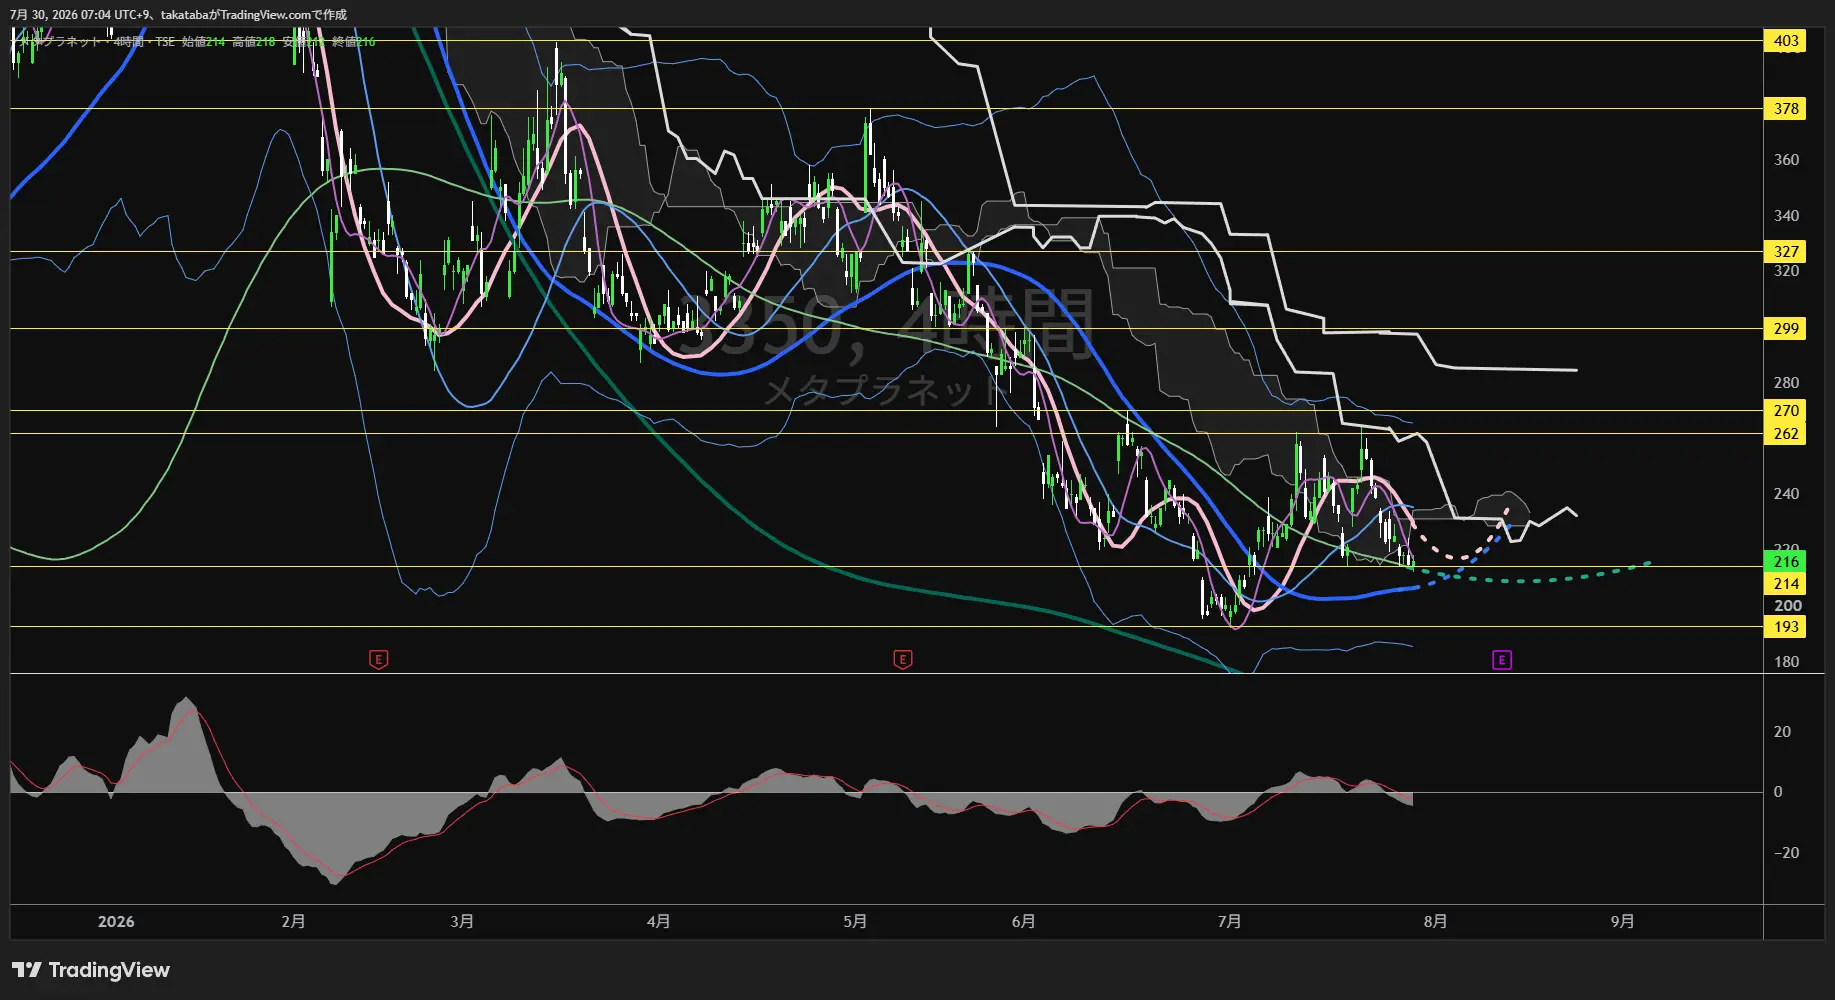Click the 299 horizontal line price tag
This screenshot has height=1000, width=1835.
click(1786, 328)
